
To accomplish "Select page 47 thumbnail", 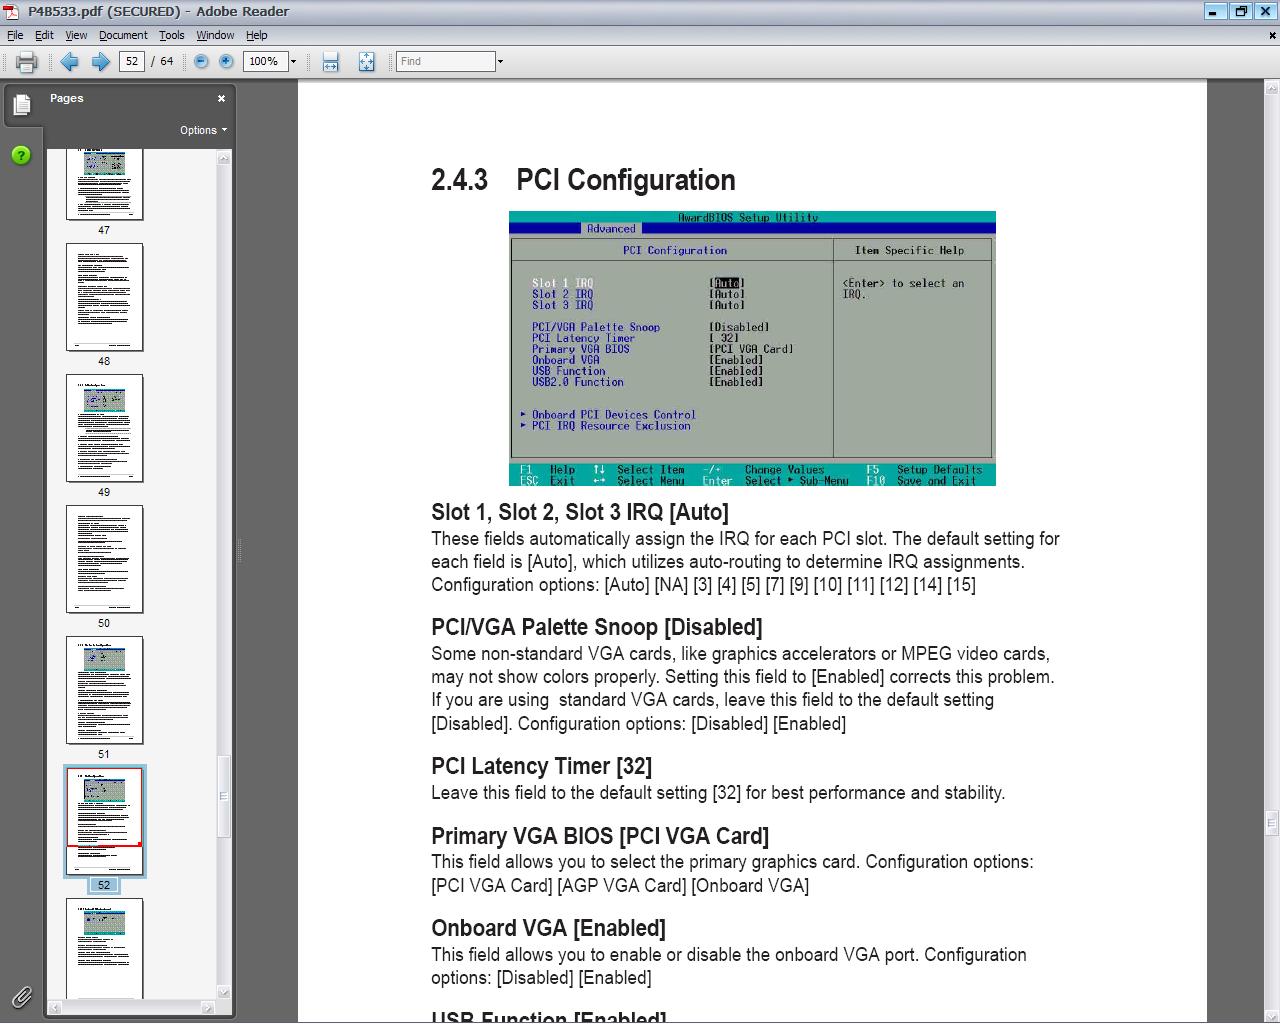I will 104,184.
